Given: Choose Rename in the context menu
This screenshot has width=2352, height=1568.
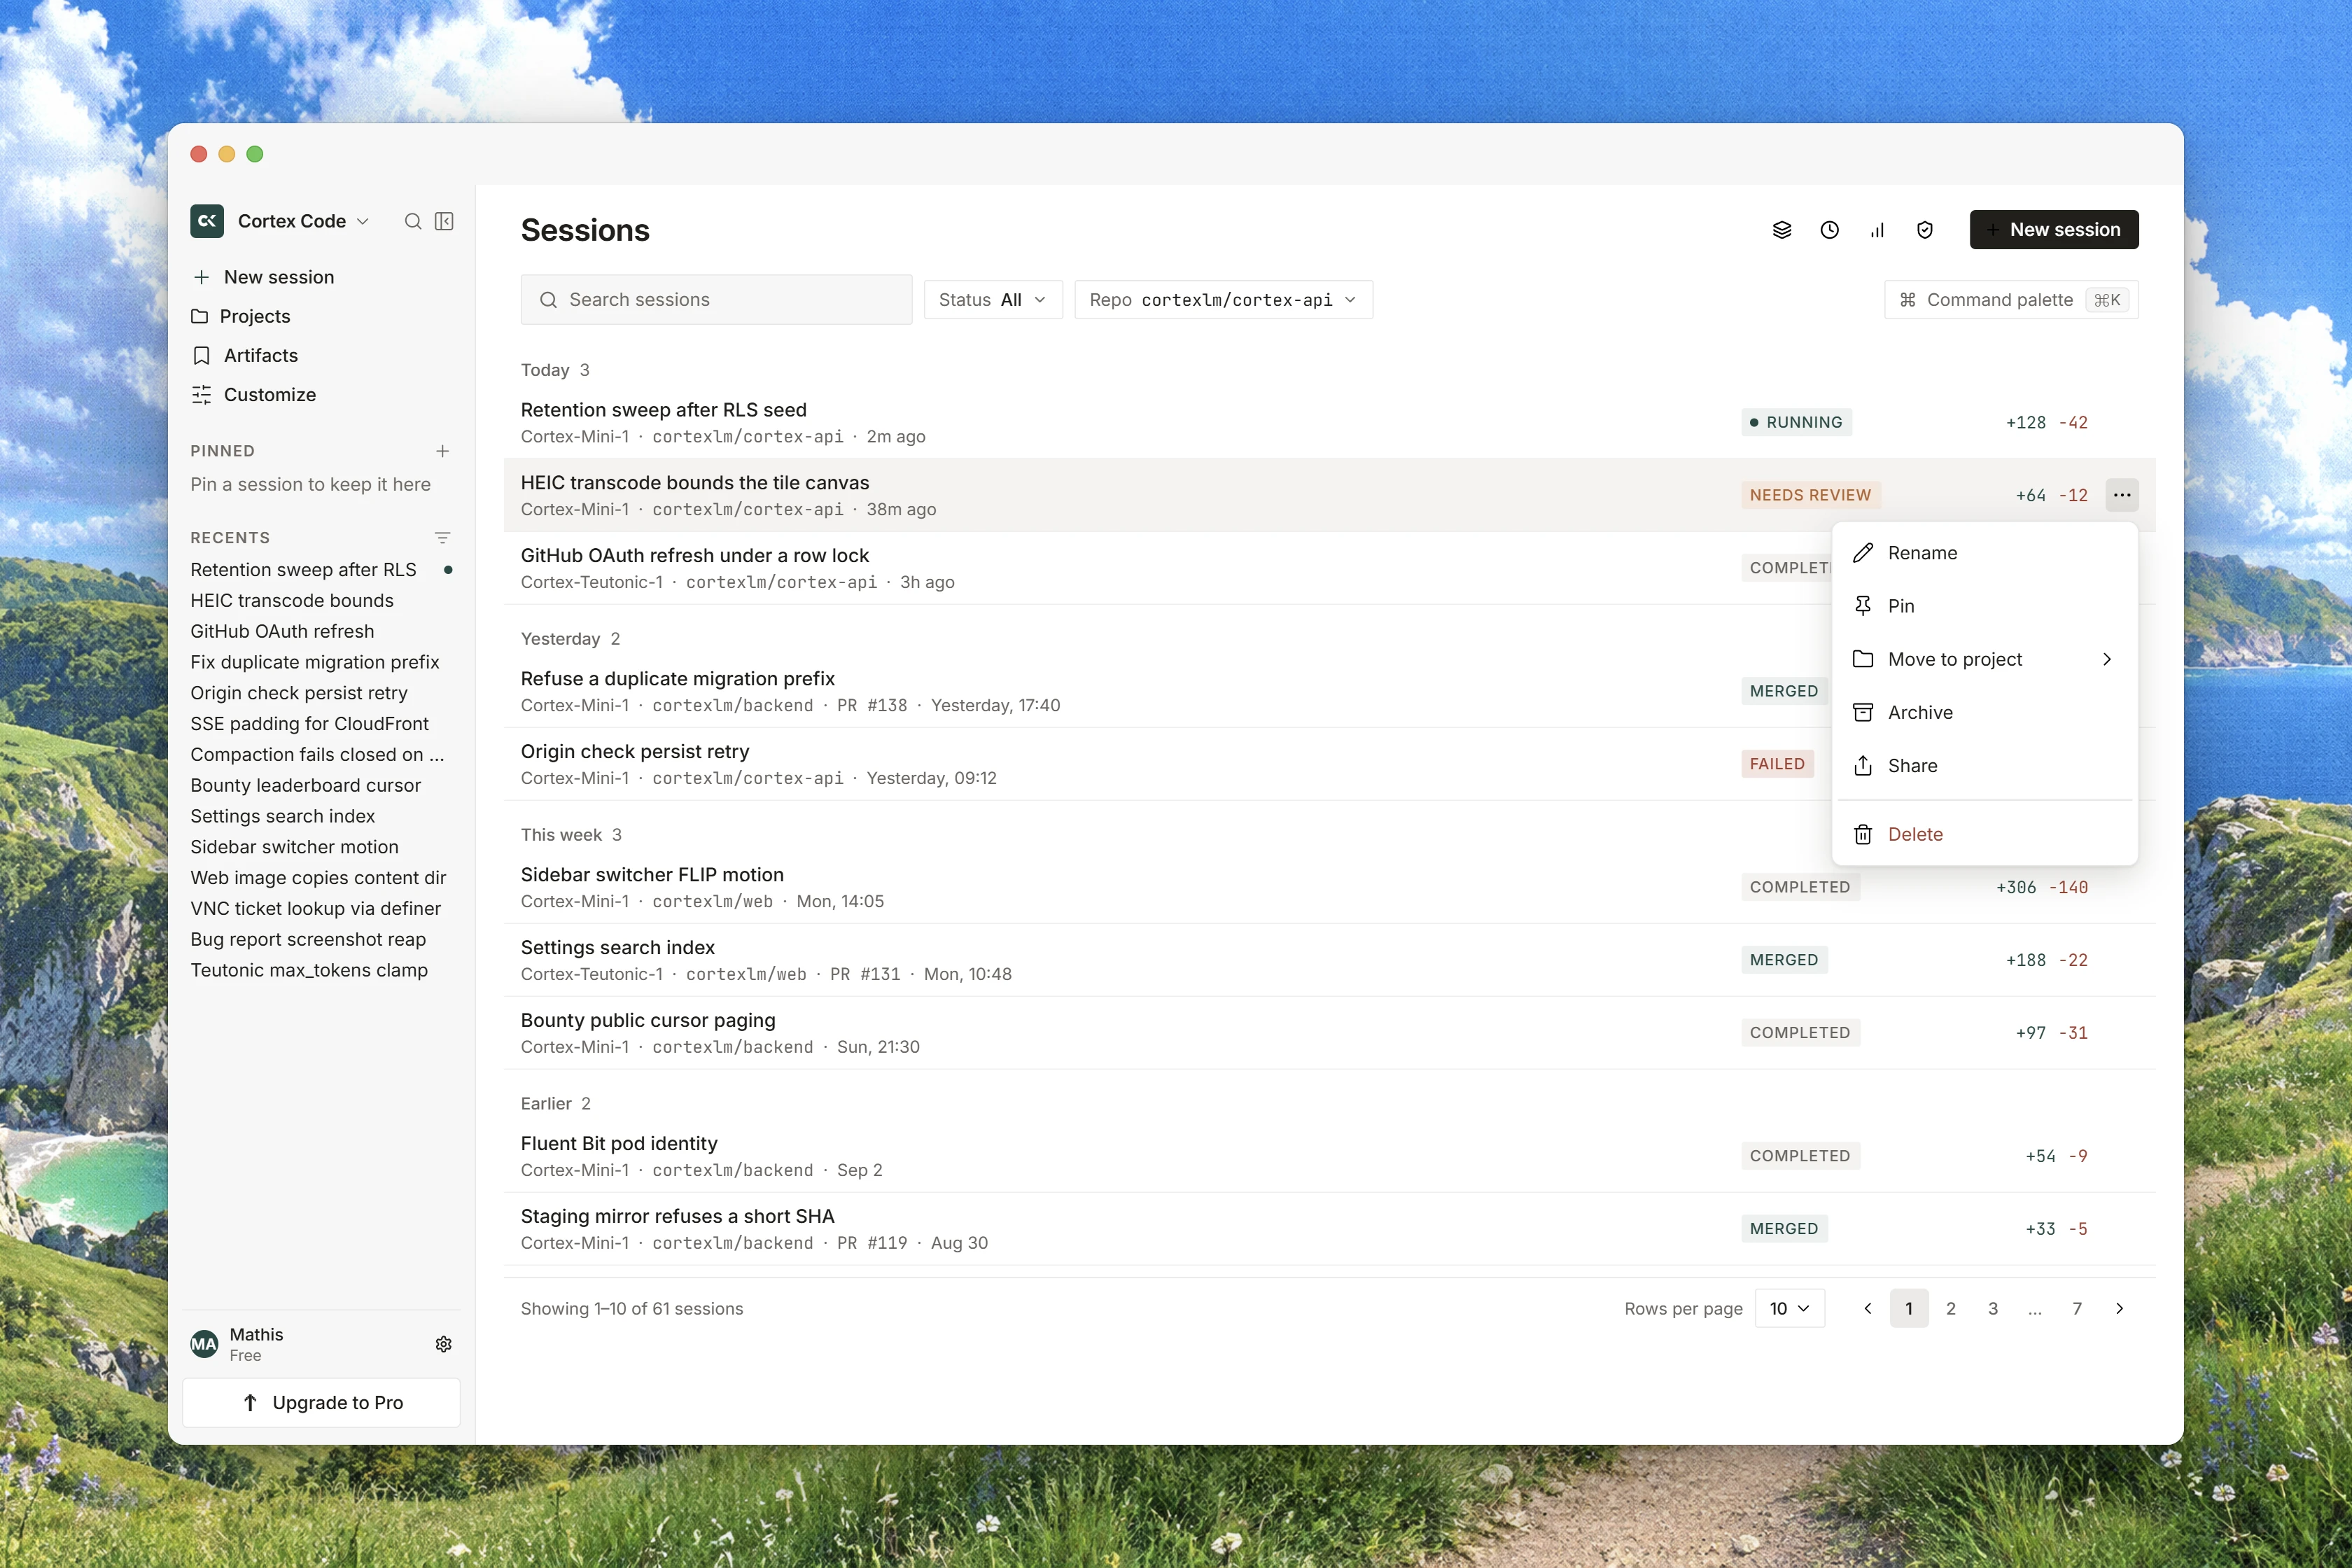Looking at the screenshot, I should point(1984,553).
